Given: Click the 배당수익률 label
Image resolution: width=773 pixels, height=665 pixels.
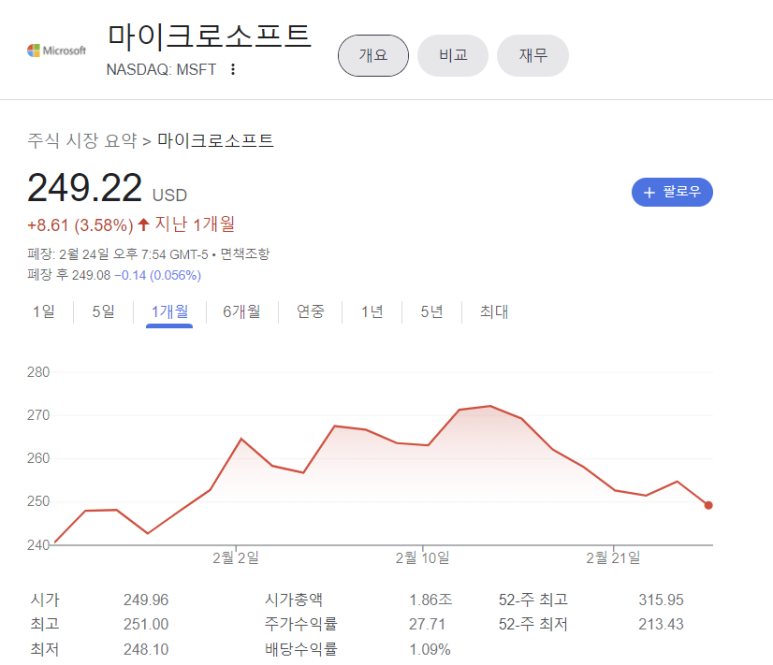Looking at the screenshot, I should (x=301, y=649).
